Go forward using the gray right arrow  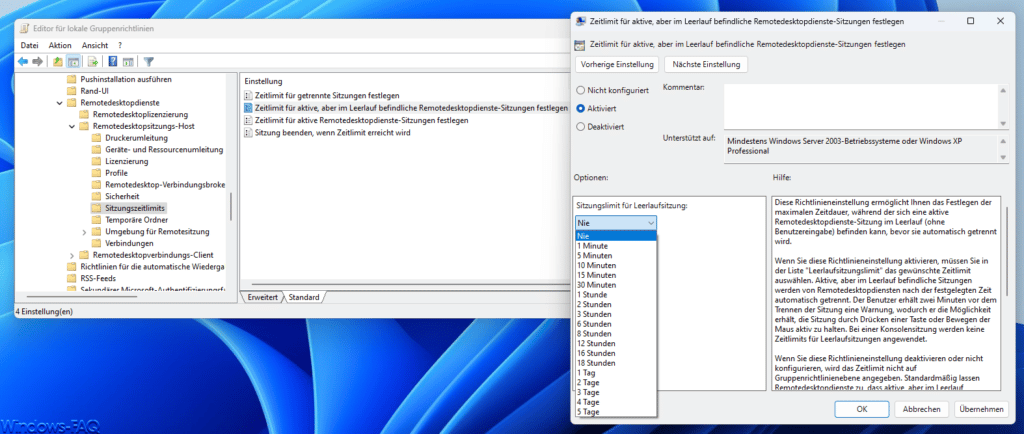coord(37,61)
